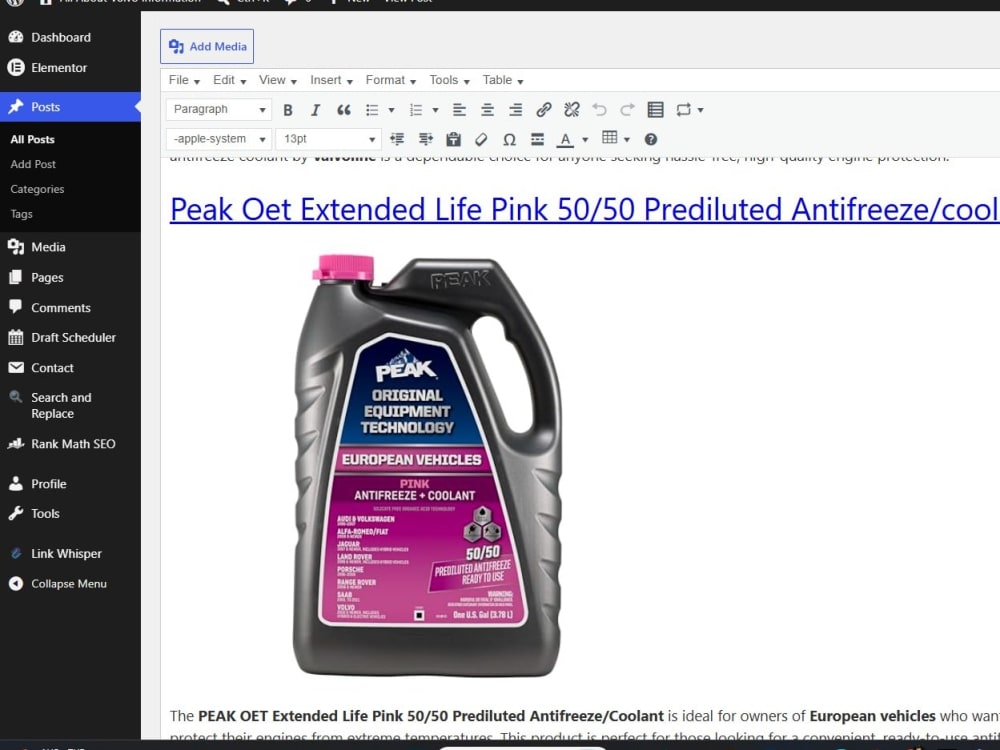
Task: Open the Paragraph format dropdown
Action: (x=219, y=109)
